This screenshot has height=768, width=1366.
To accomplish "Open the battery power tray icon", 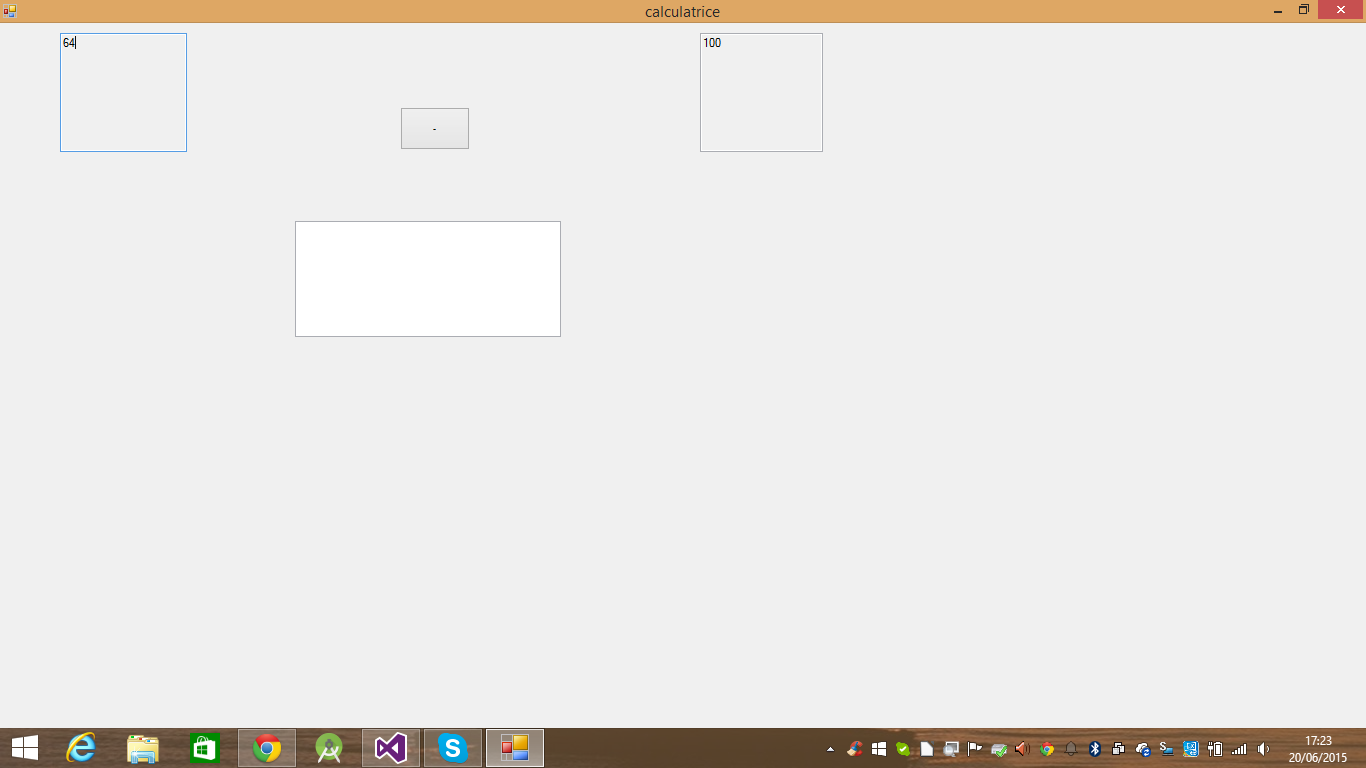I will click(1216, 749).
